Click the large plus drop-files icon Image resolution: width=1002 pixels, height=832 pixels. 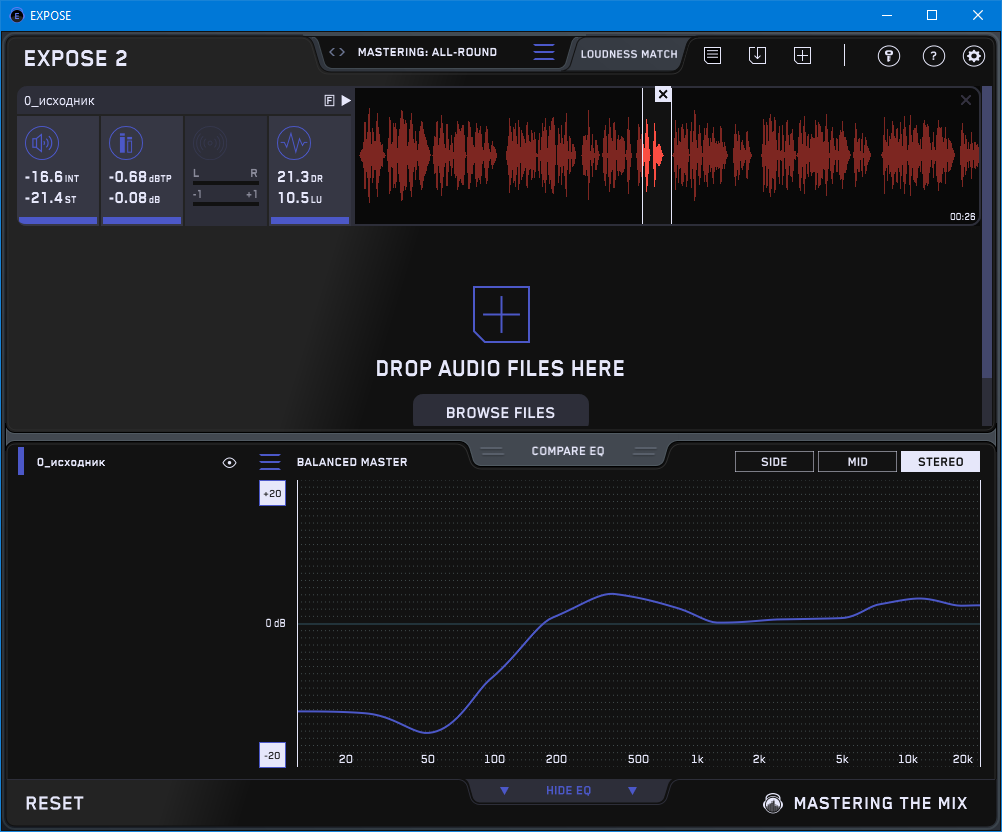pos(501,314)
